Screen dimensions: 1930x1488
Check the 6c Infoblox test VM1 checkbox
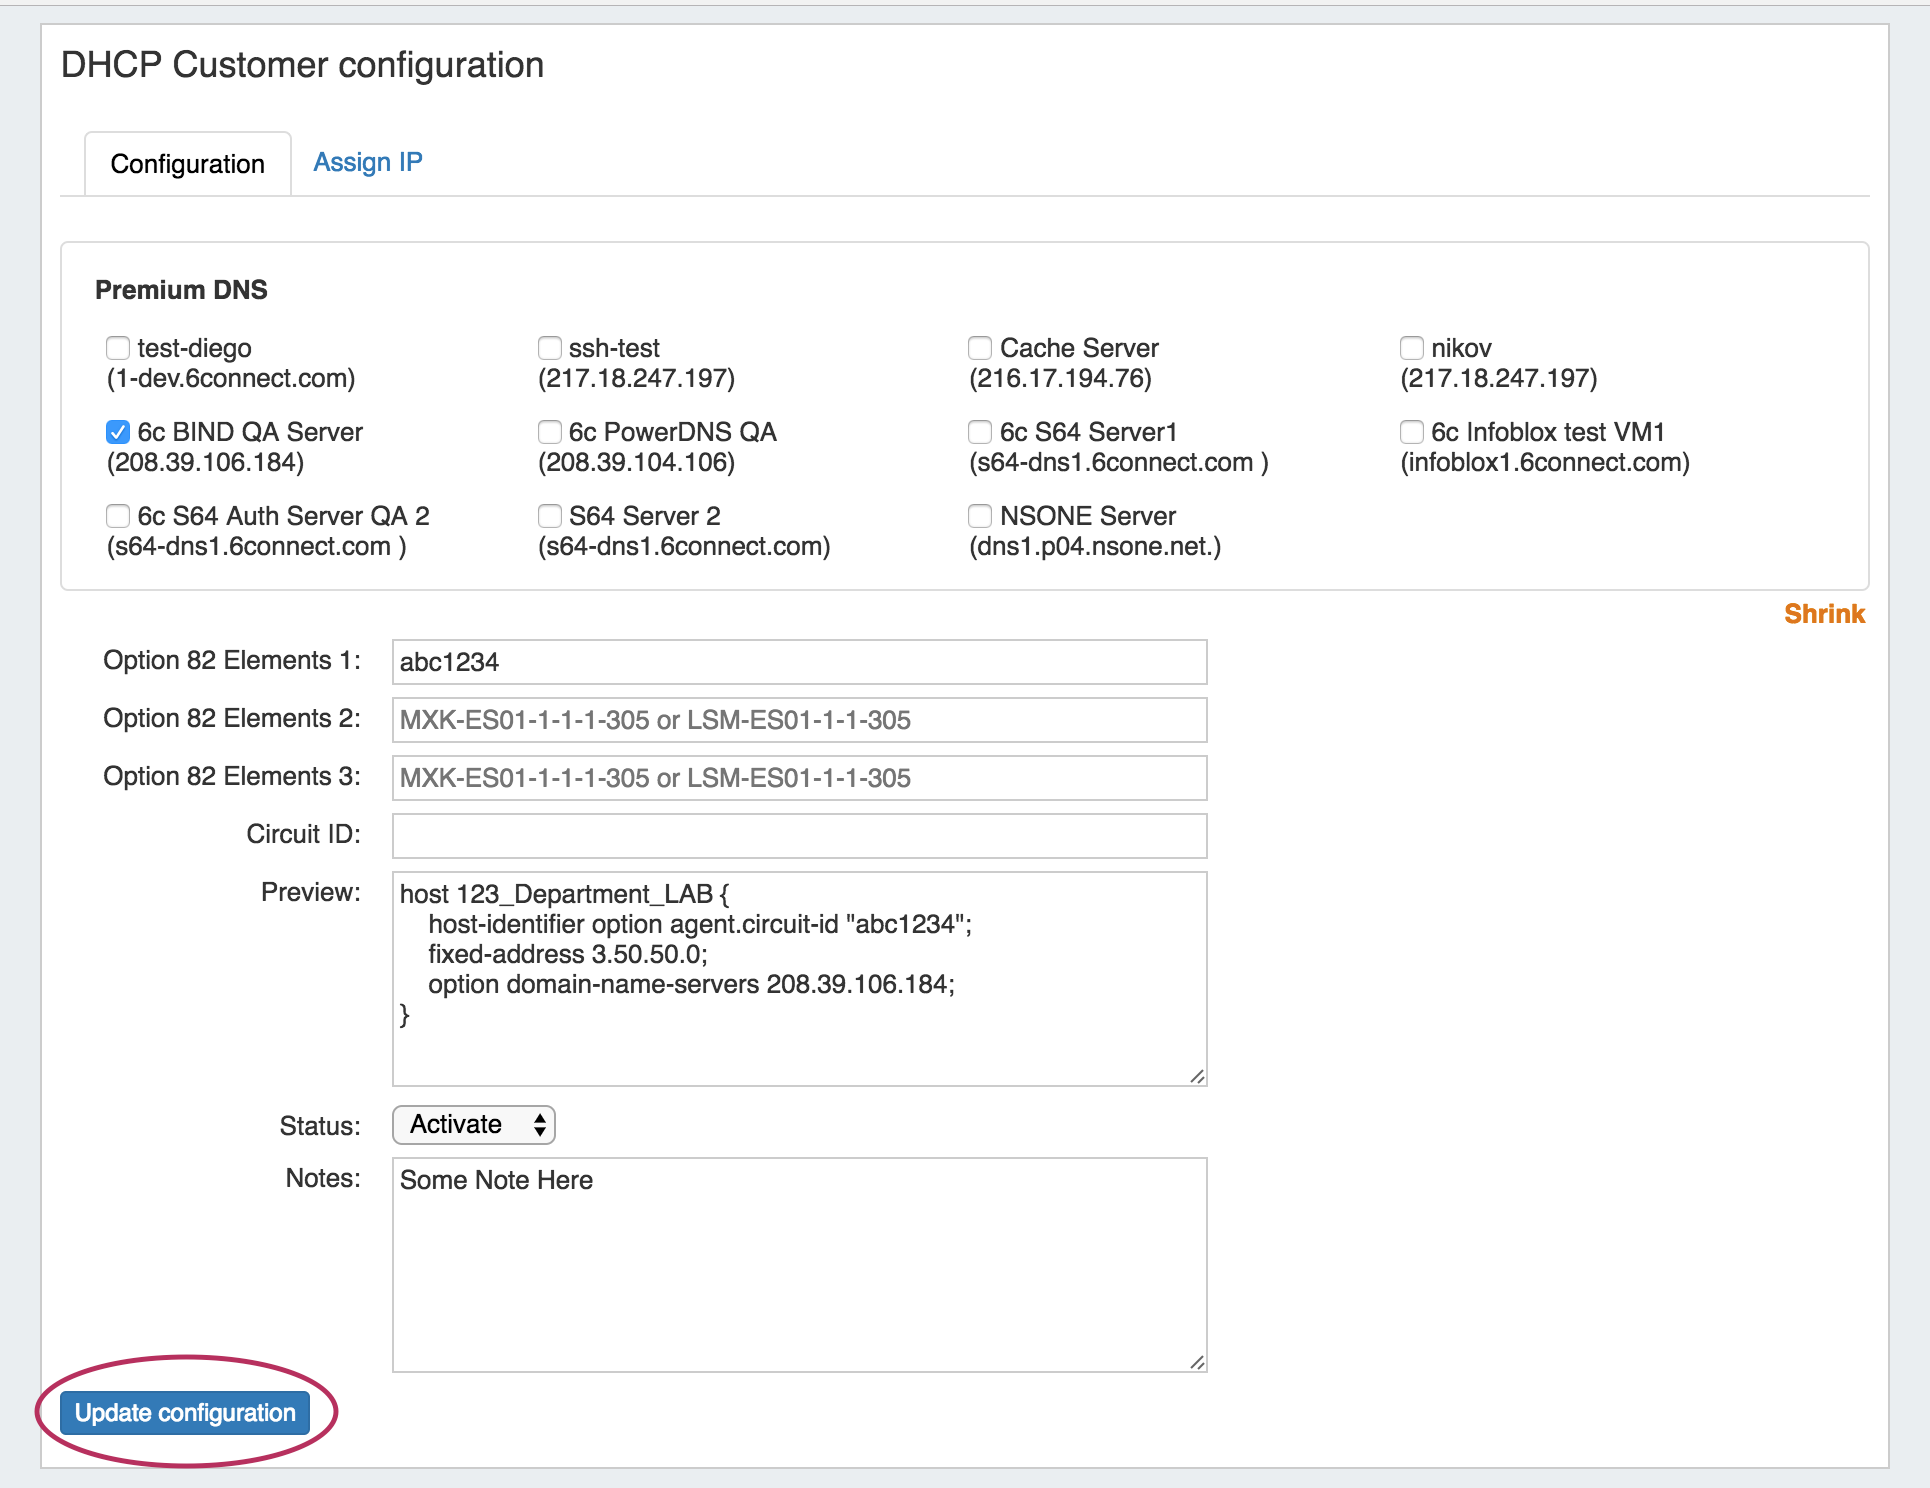tap(1411, 432)
